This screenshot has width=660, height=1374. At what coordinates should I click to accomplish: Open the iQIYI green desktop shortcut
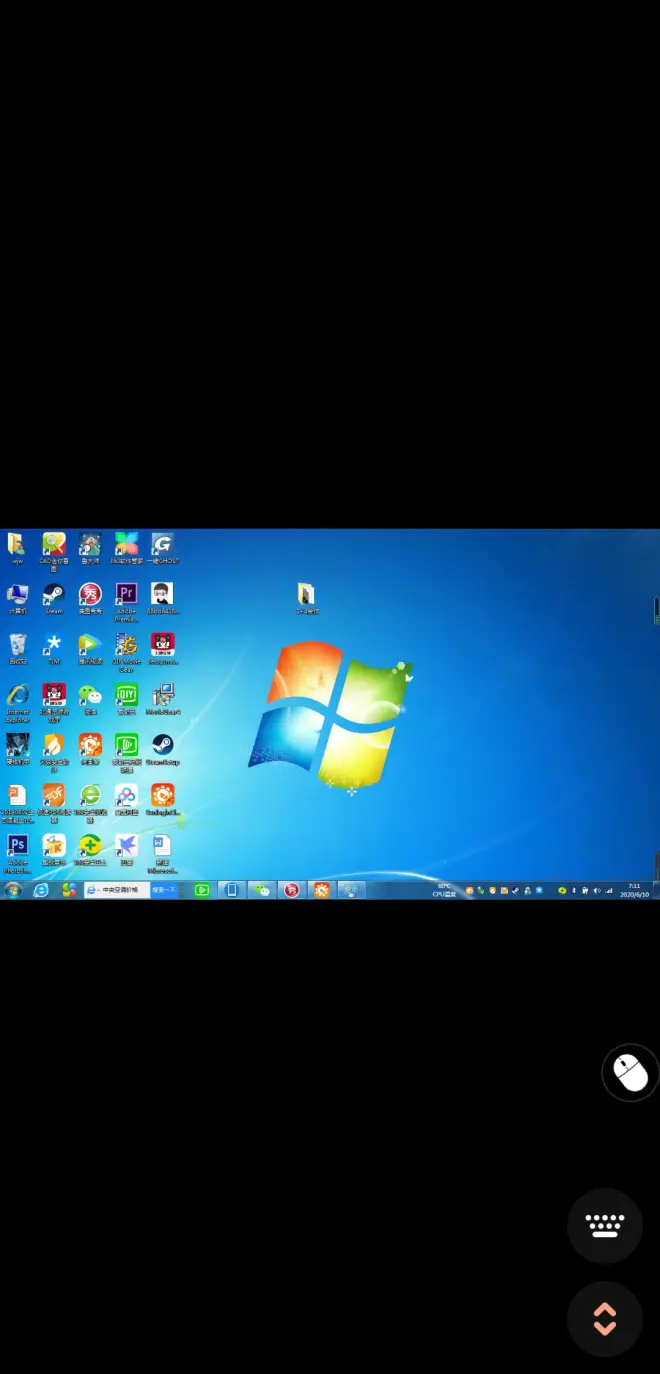coord(126,698)
